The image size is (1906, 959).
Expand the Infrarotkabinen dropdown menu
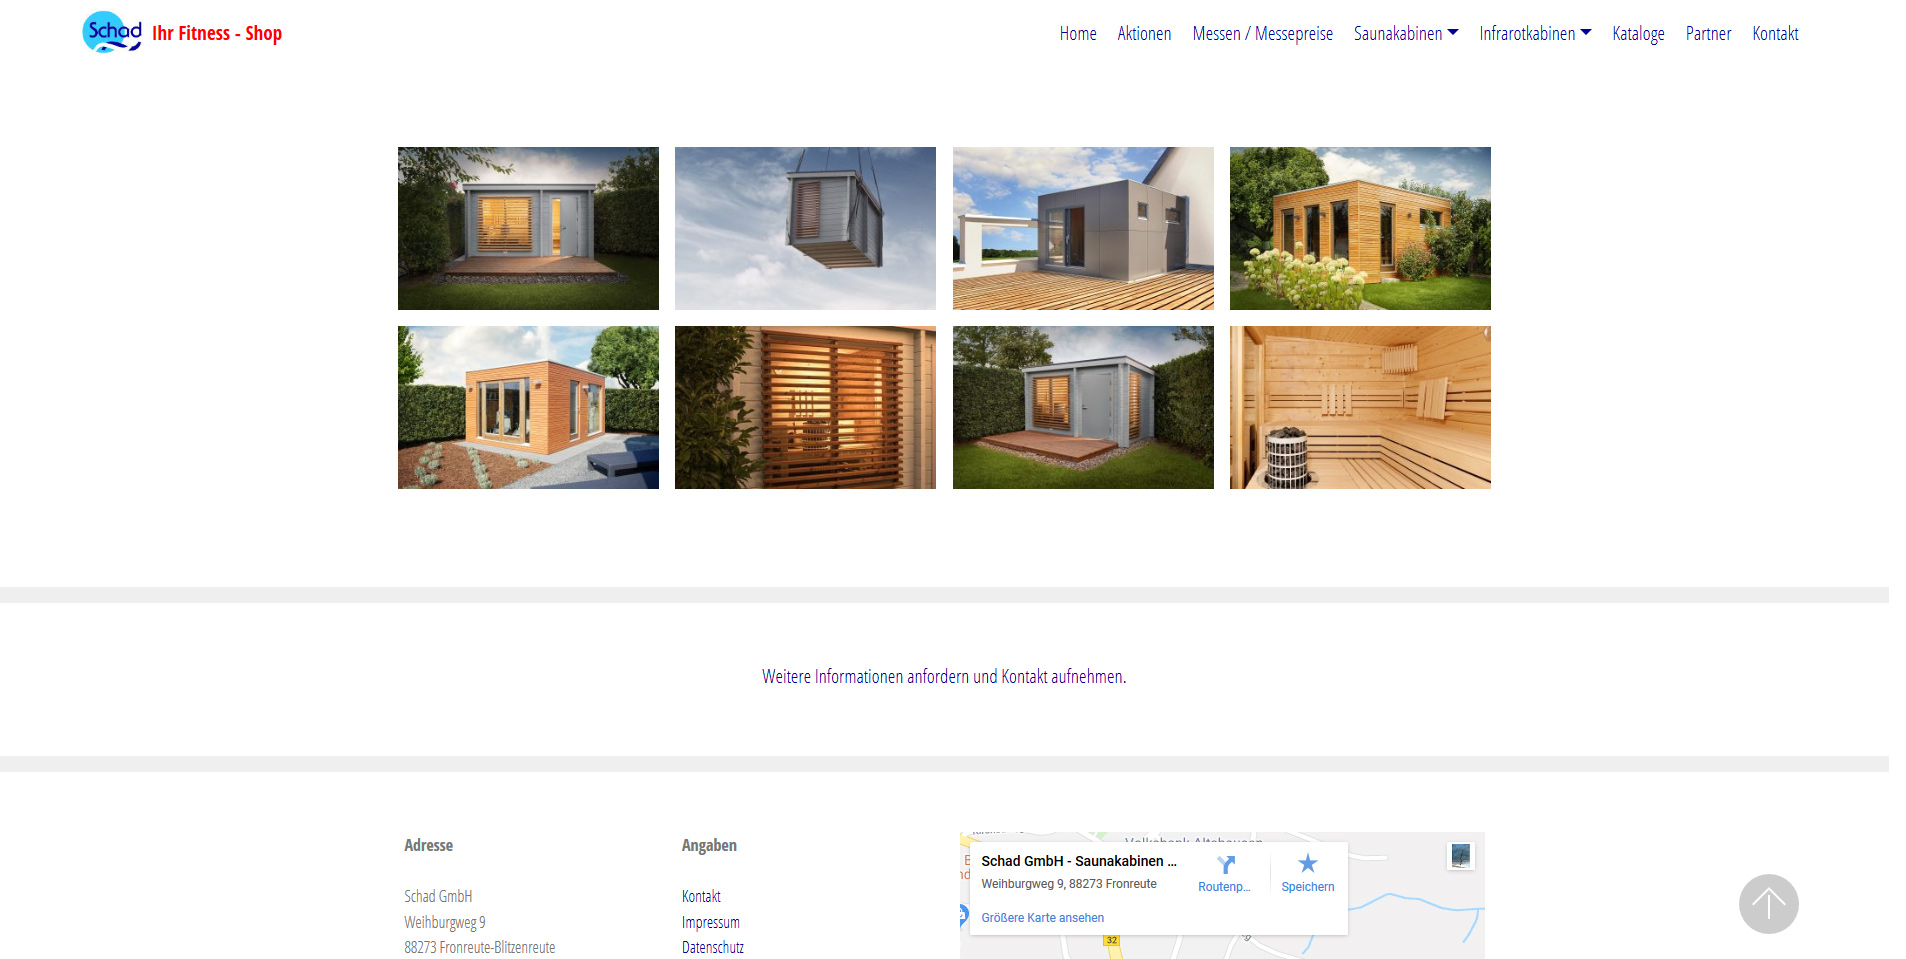tap(1534, 34)
